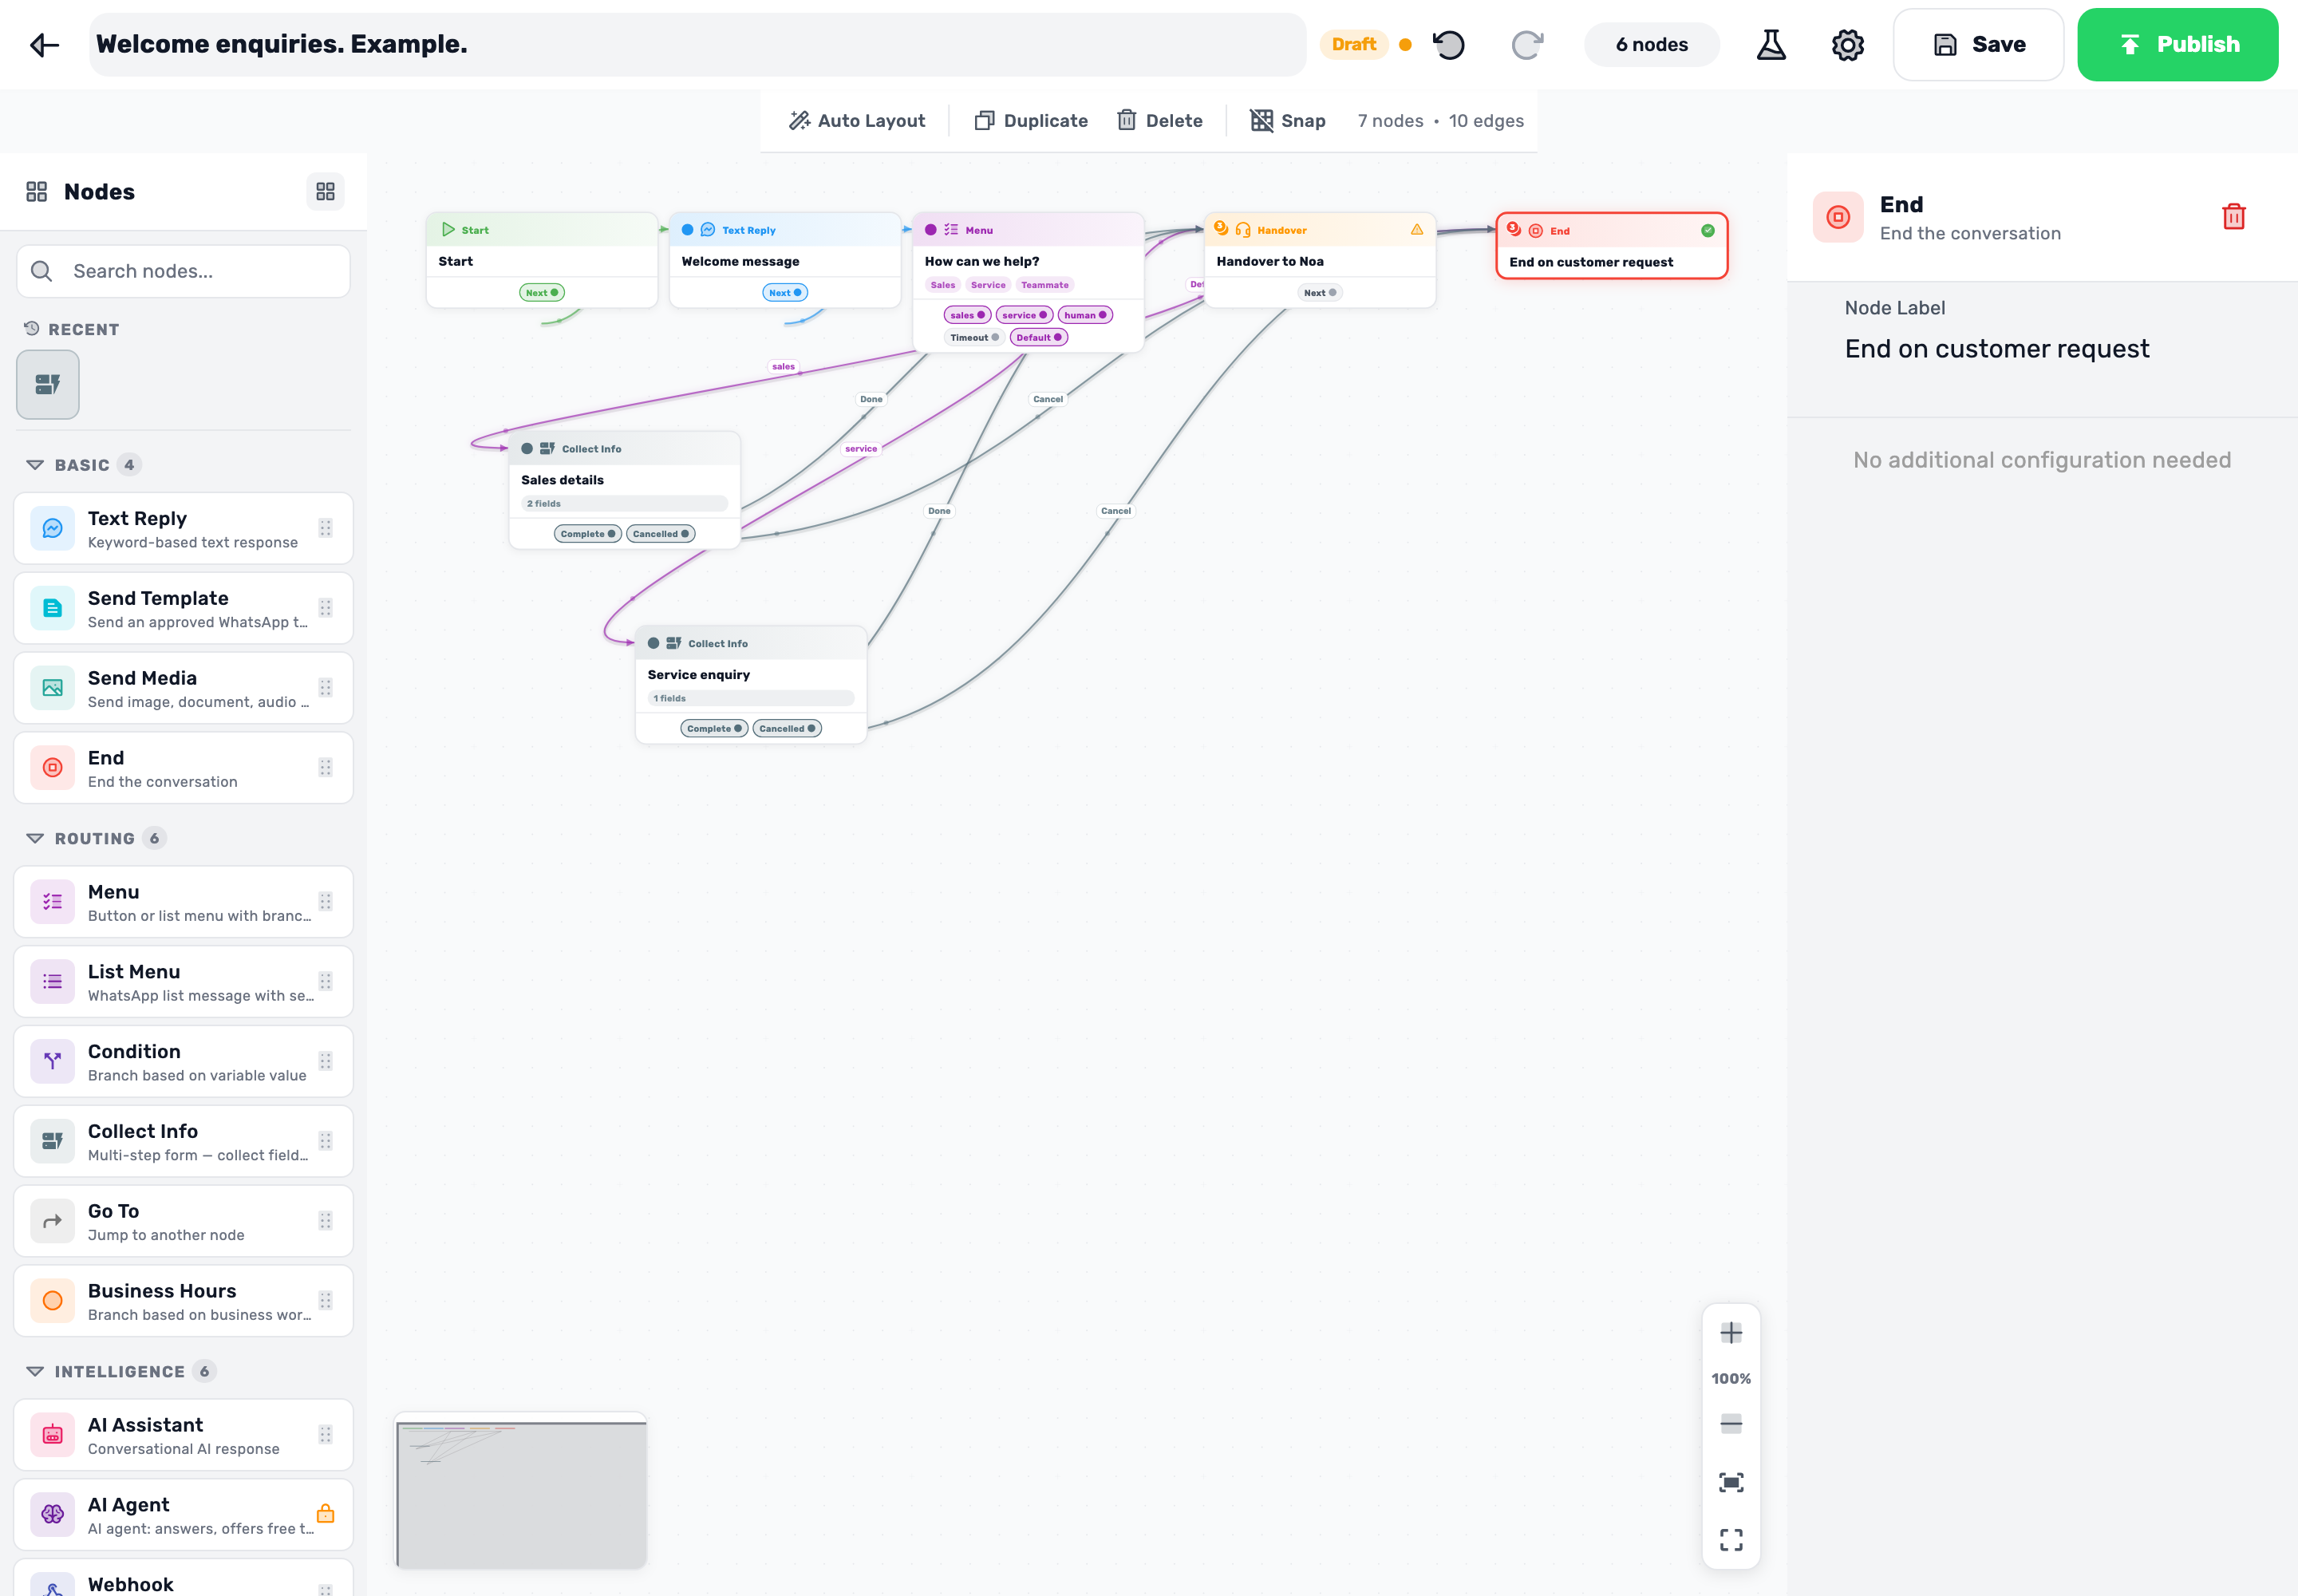Run Auto Layout

point(857,120)
